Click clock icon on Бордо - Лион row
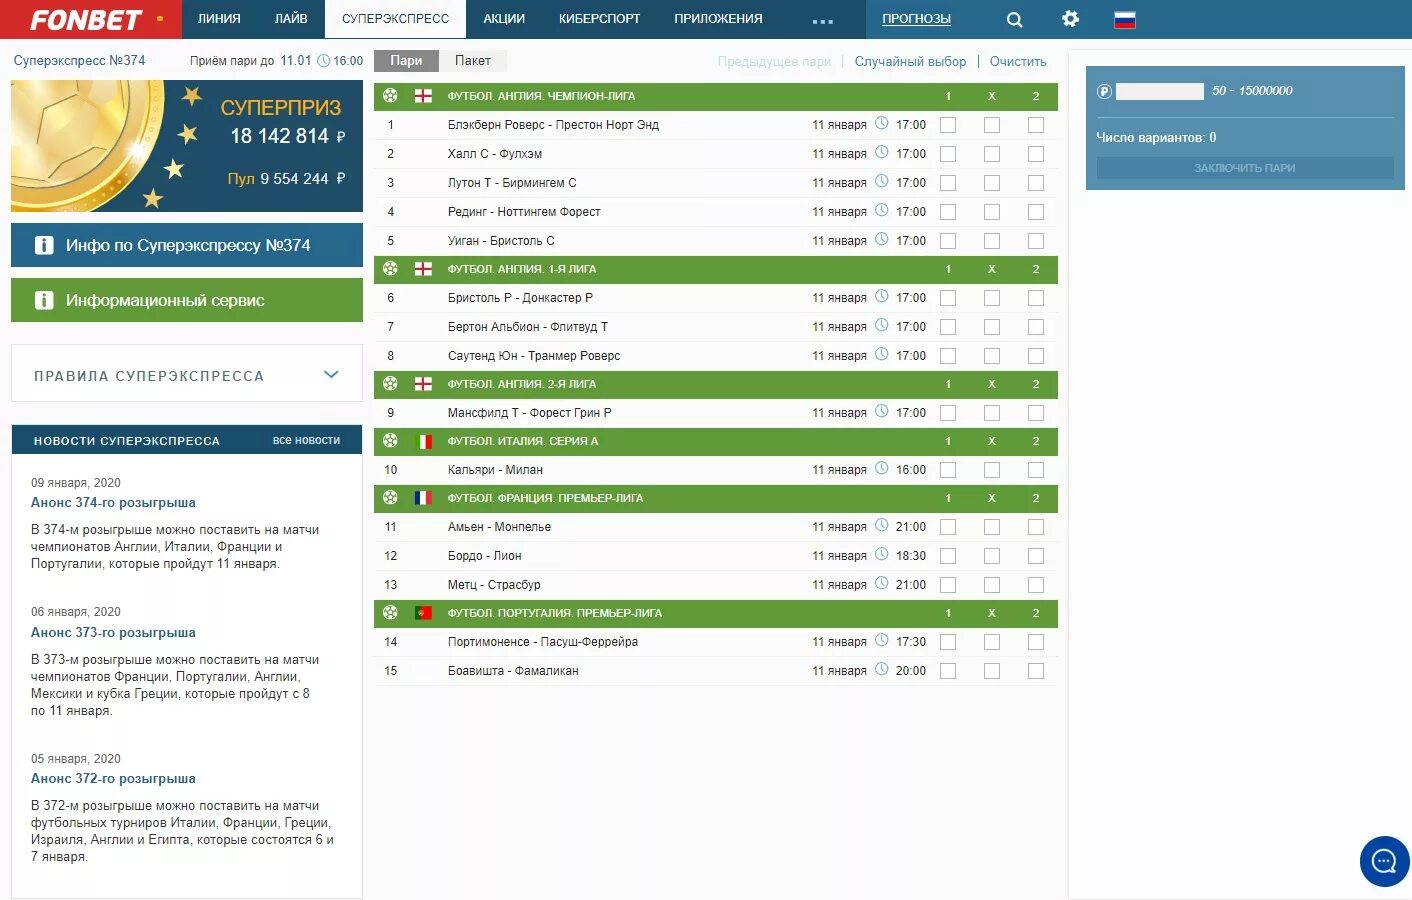 (882, 555)
